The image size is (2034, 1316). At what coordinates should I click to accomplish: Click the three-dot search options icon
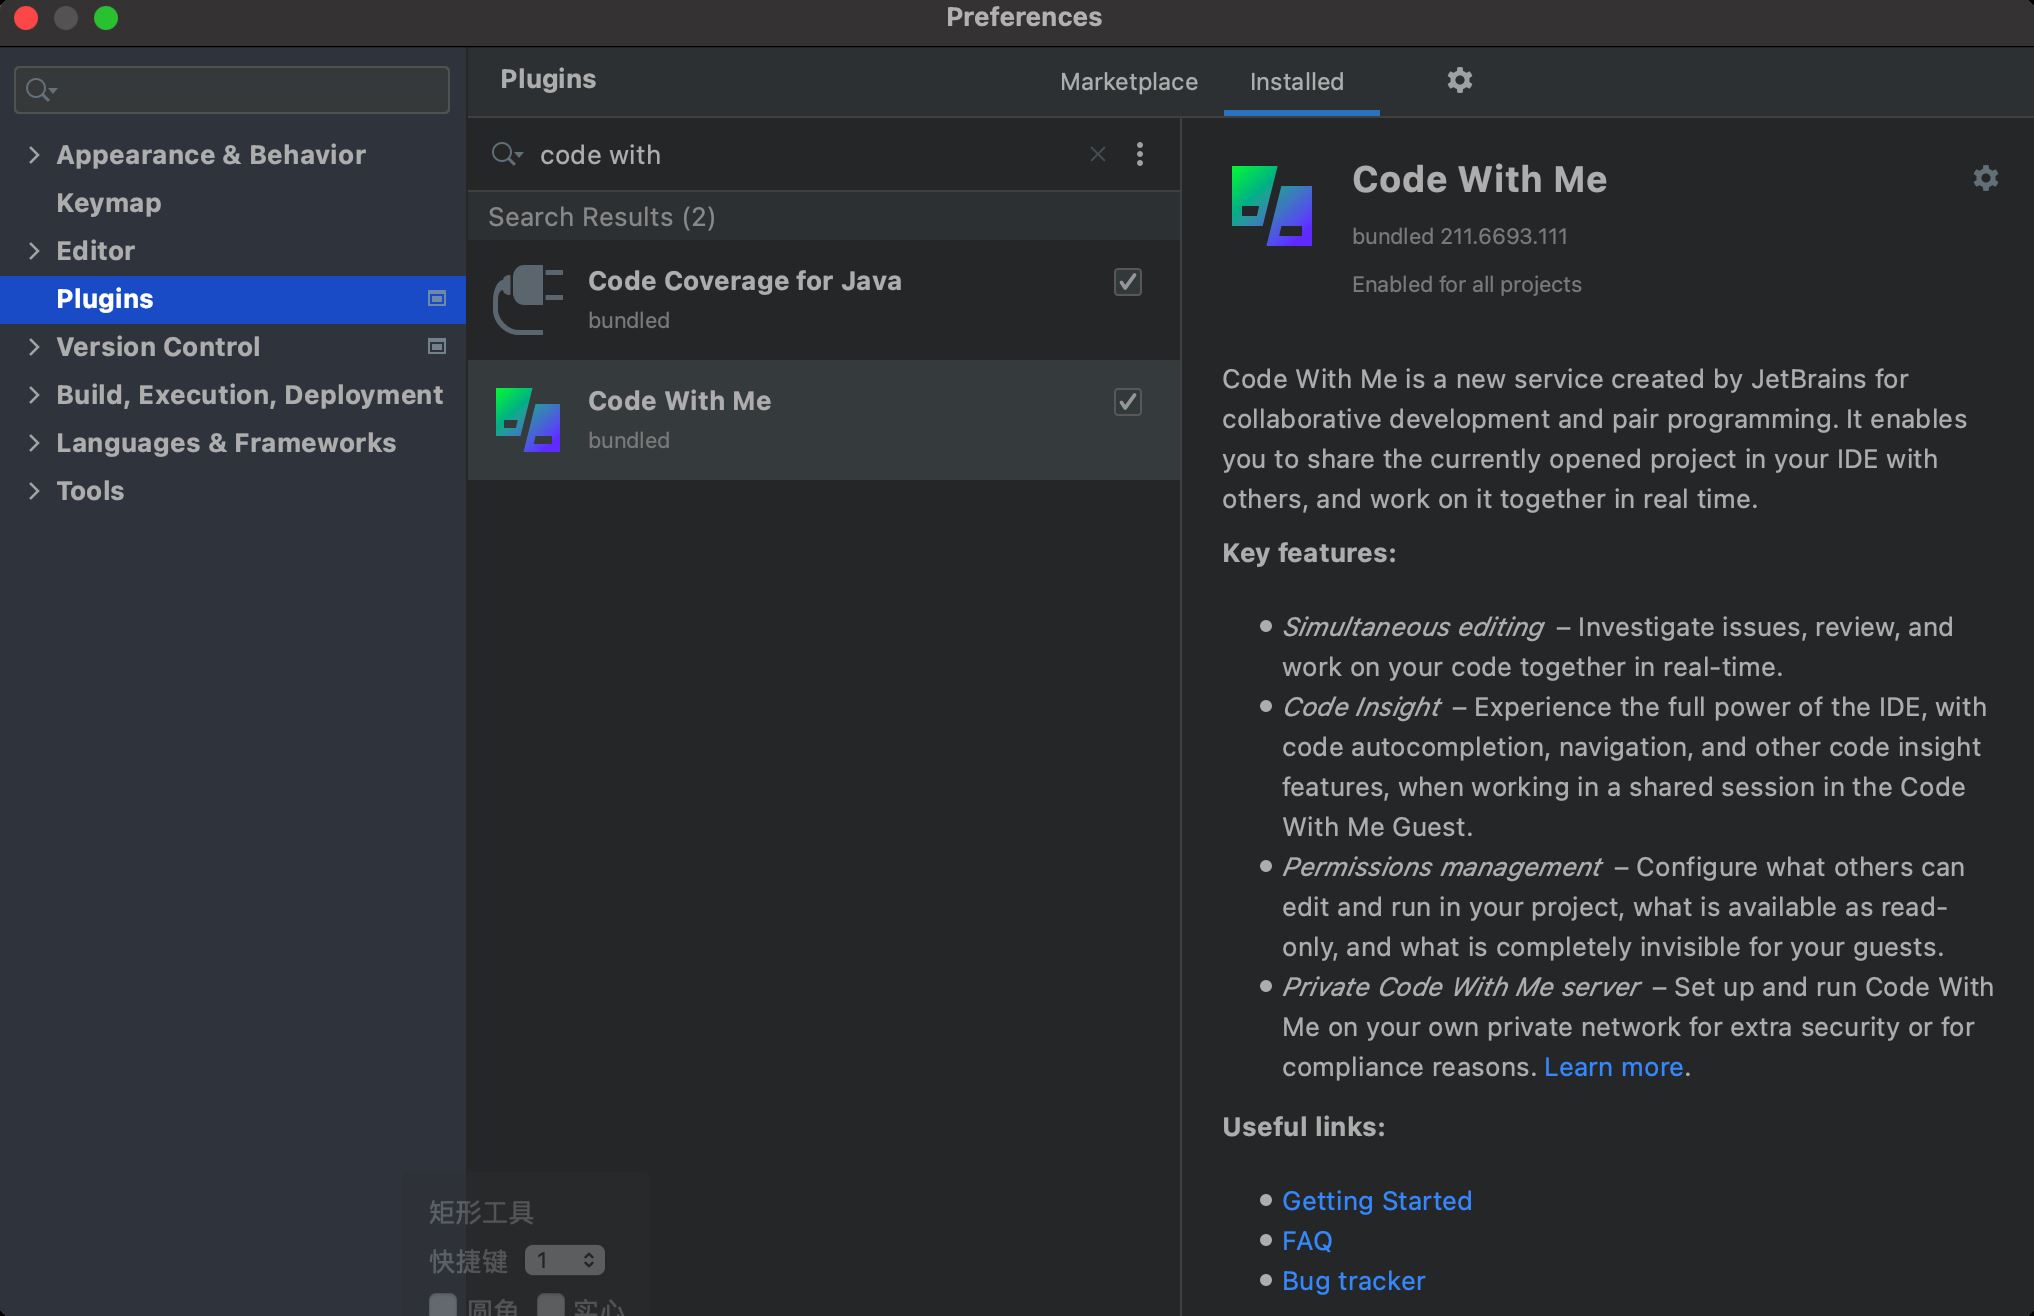tap(1139, 154)
